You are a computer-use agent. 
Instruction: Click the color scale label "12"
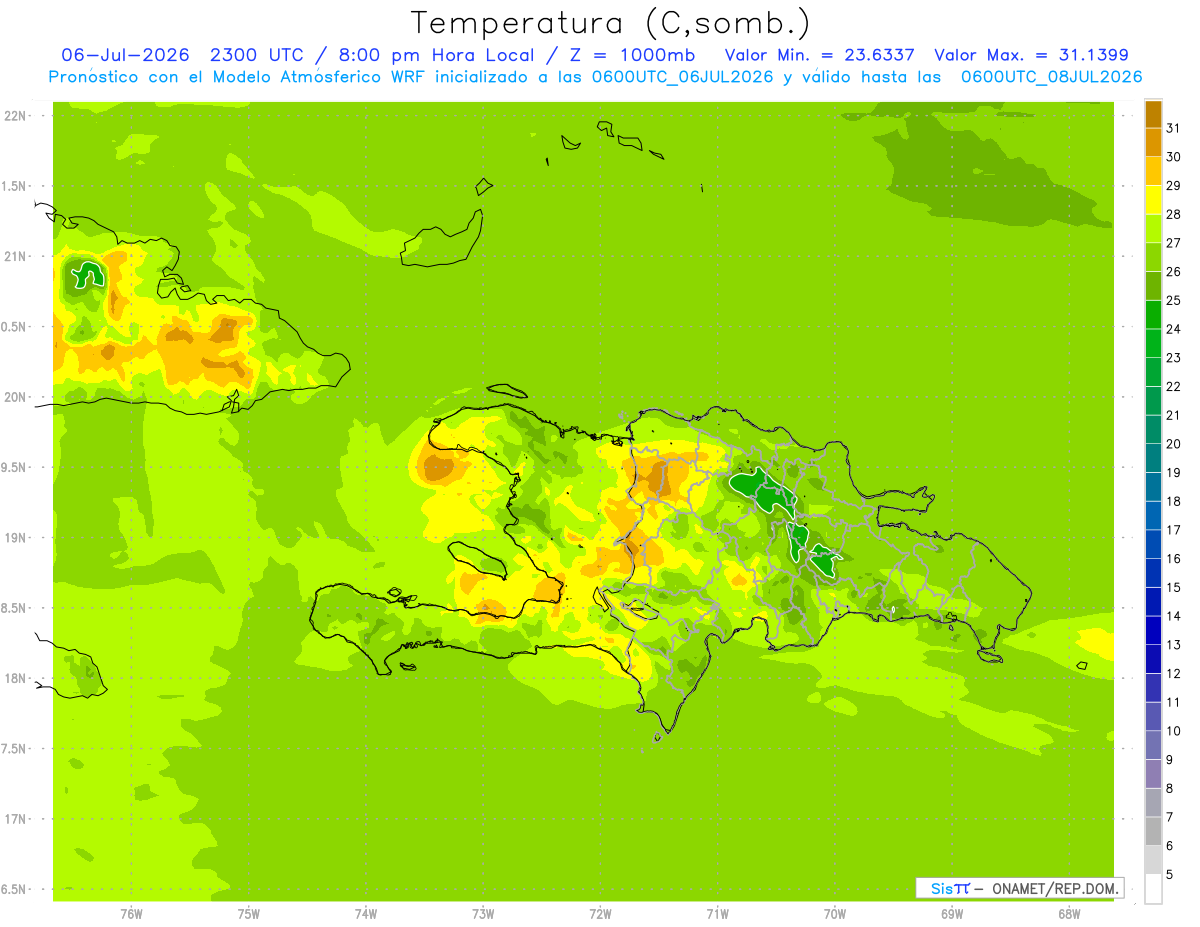[1173, 673]
